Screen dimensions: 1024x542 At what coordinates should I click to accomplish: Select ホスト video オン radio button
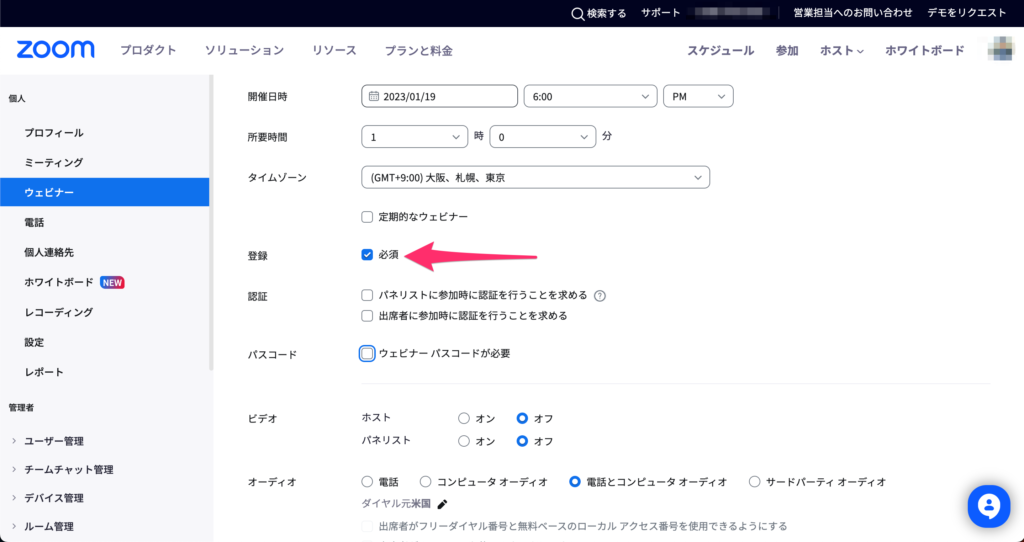tap(464, 419)
